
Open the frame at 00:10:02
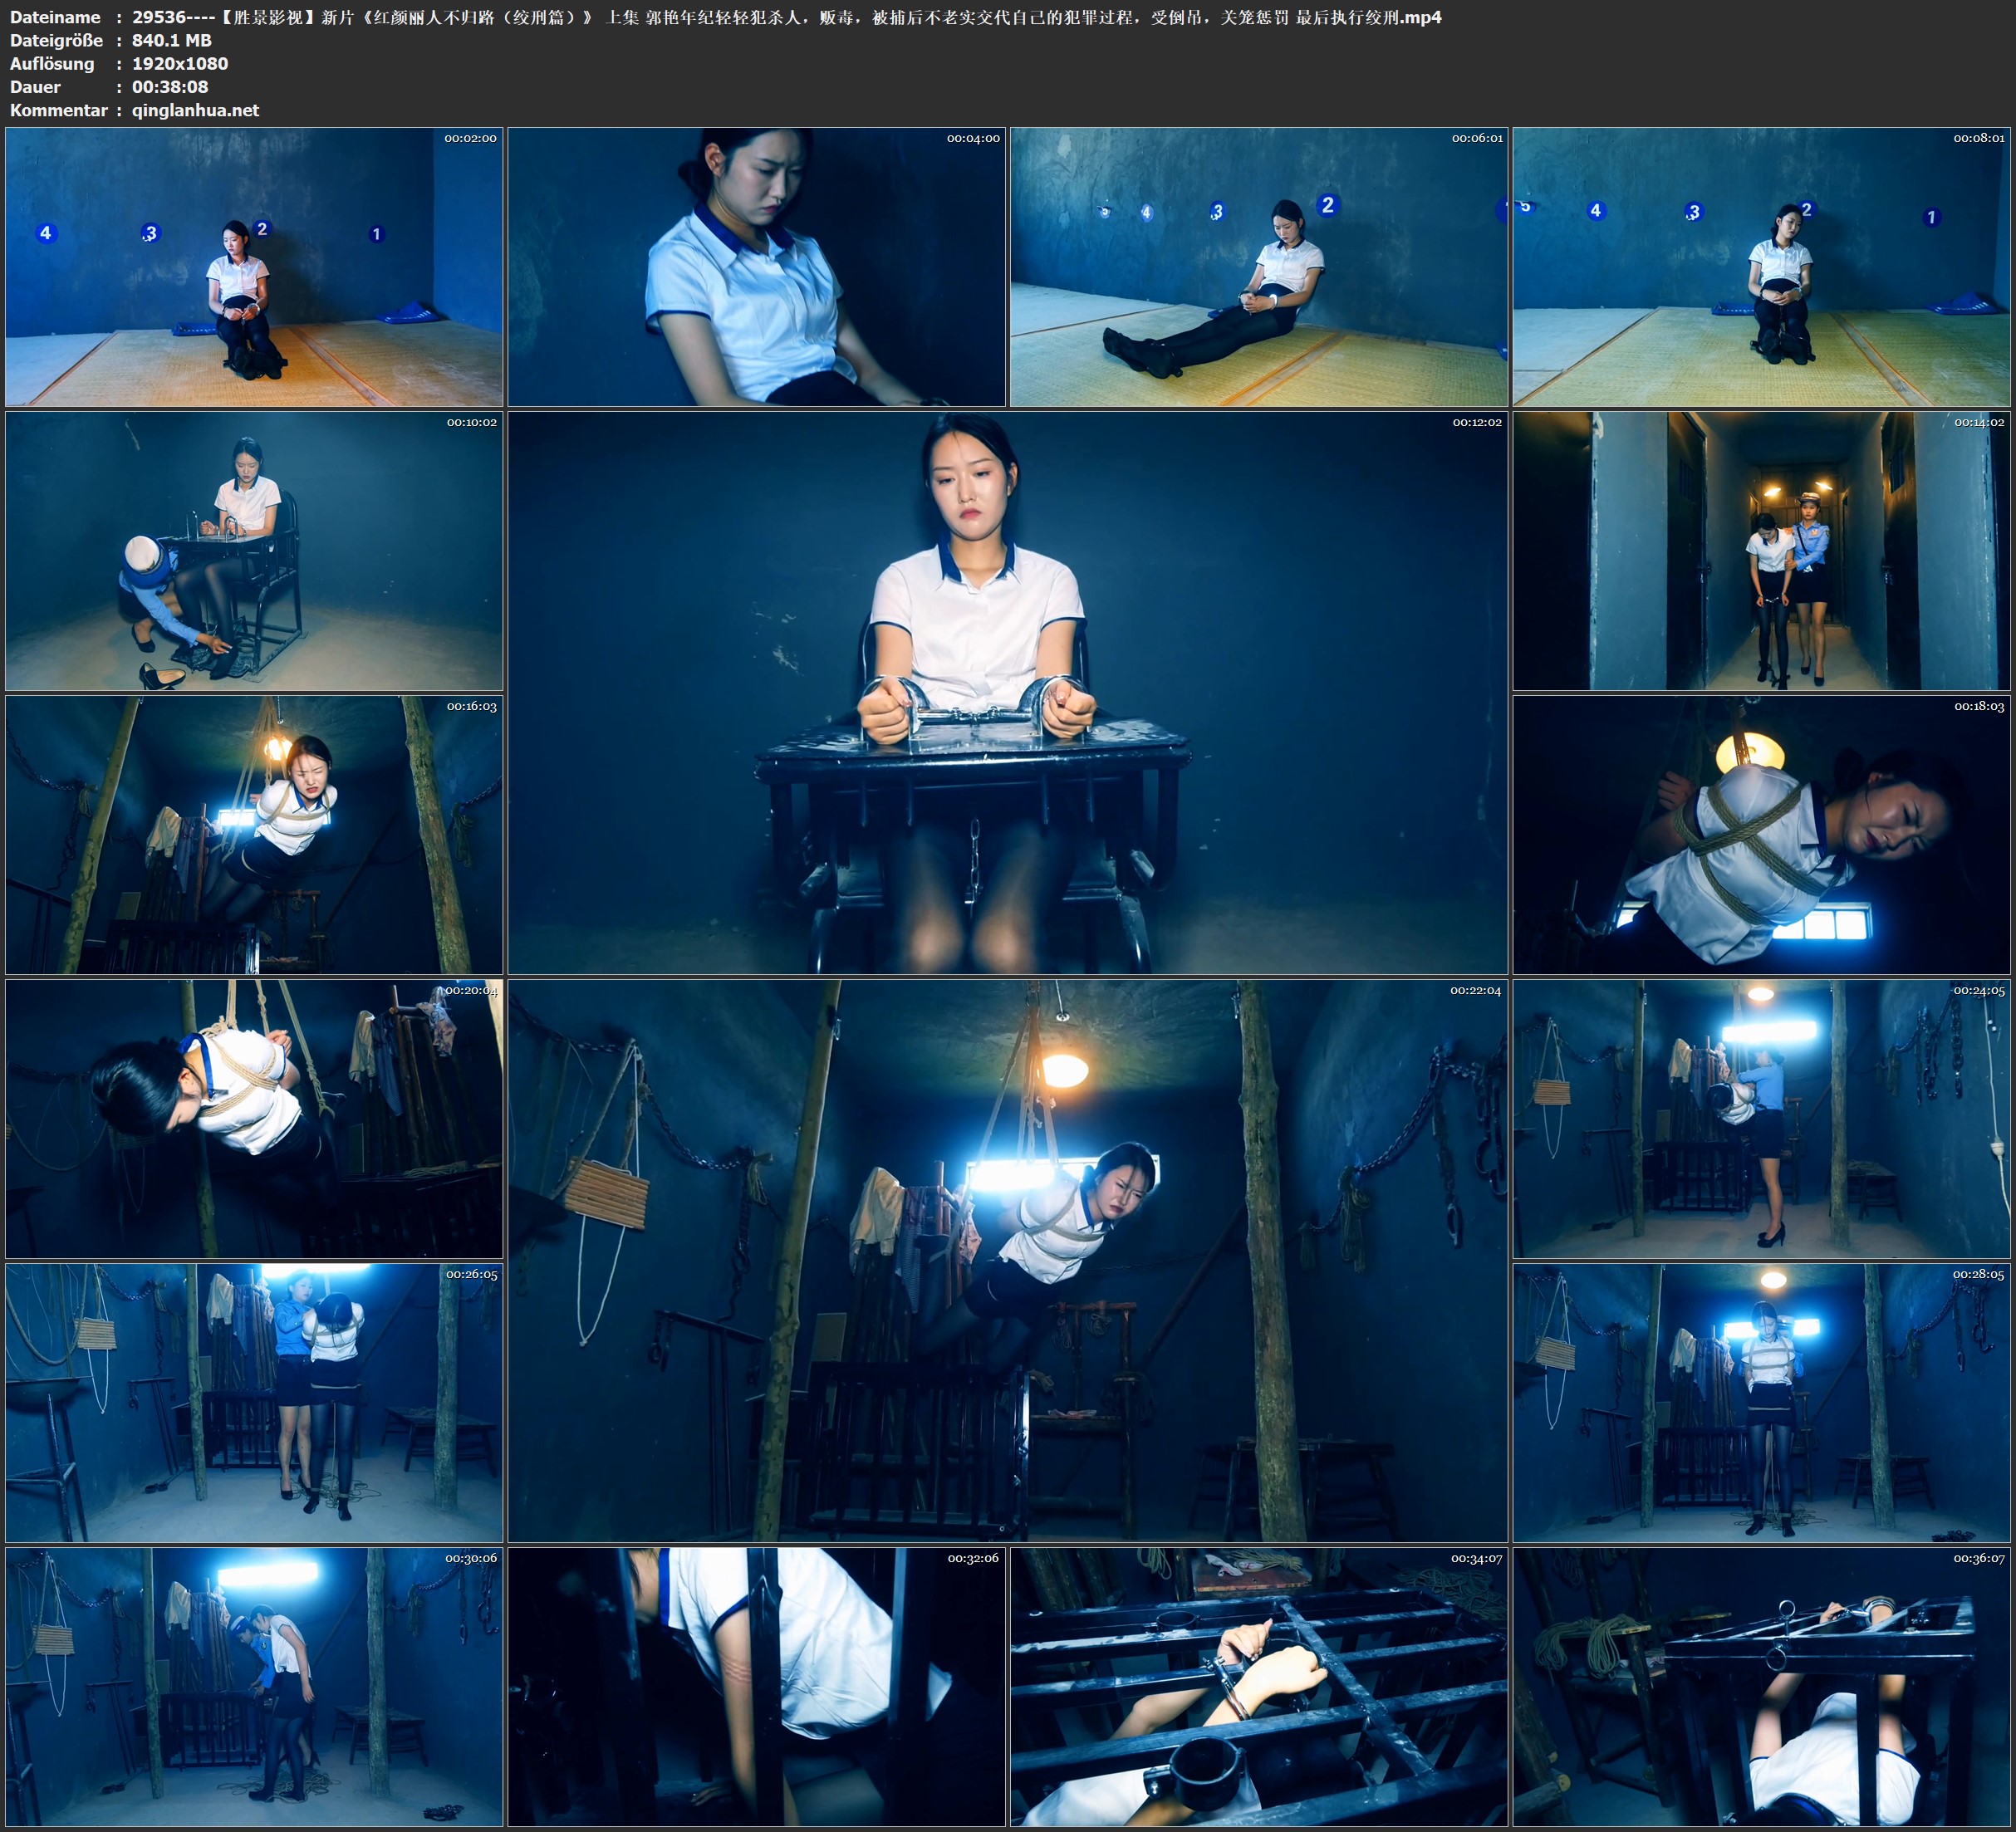pos(254,551)
